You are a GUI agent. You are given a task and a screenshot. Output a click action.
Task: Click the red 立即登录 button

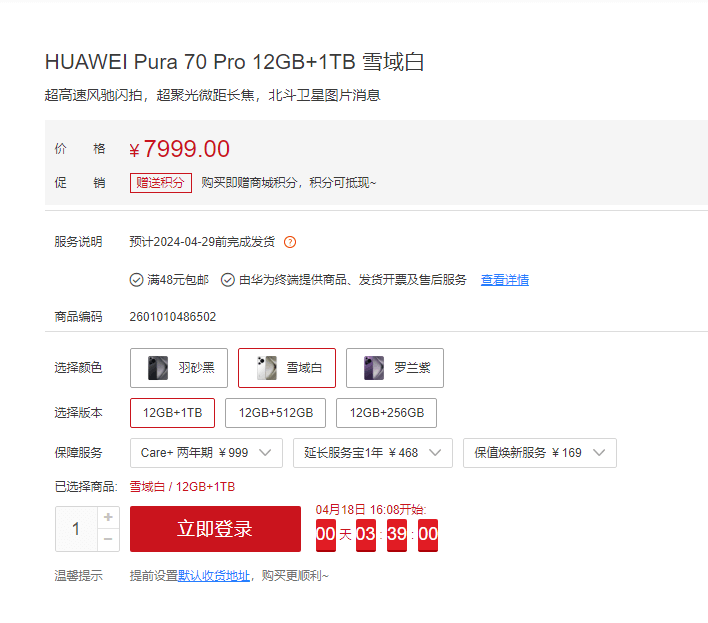[215, 529]
